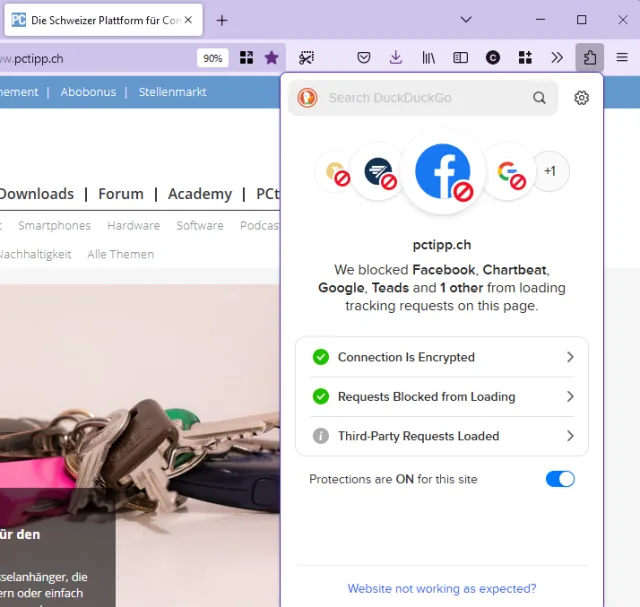Image resolution: width=640 pixels, height=607 pixels.
Task: Click the Nachhaltigkeit topic link
Action: coord(36,254)
